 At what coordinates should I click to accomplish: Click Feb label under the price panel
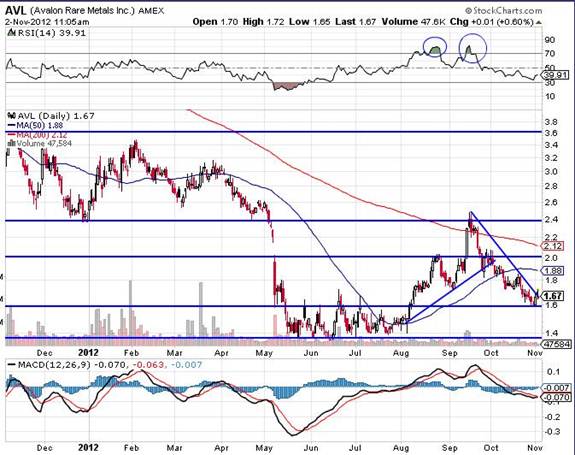coord(131,353)
